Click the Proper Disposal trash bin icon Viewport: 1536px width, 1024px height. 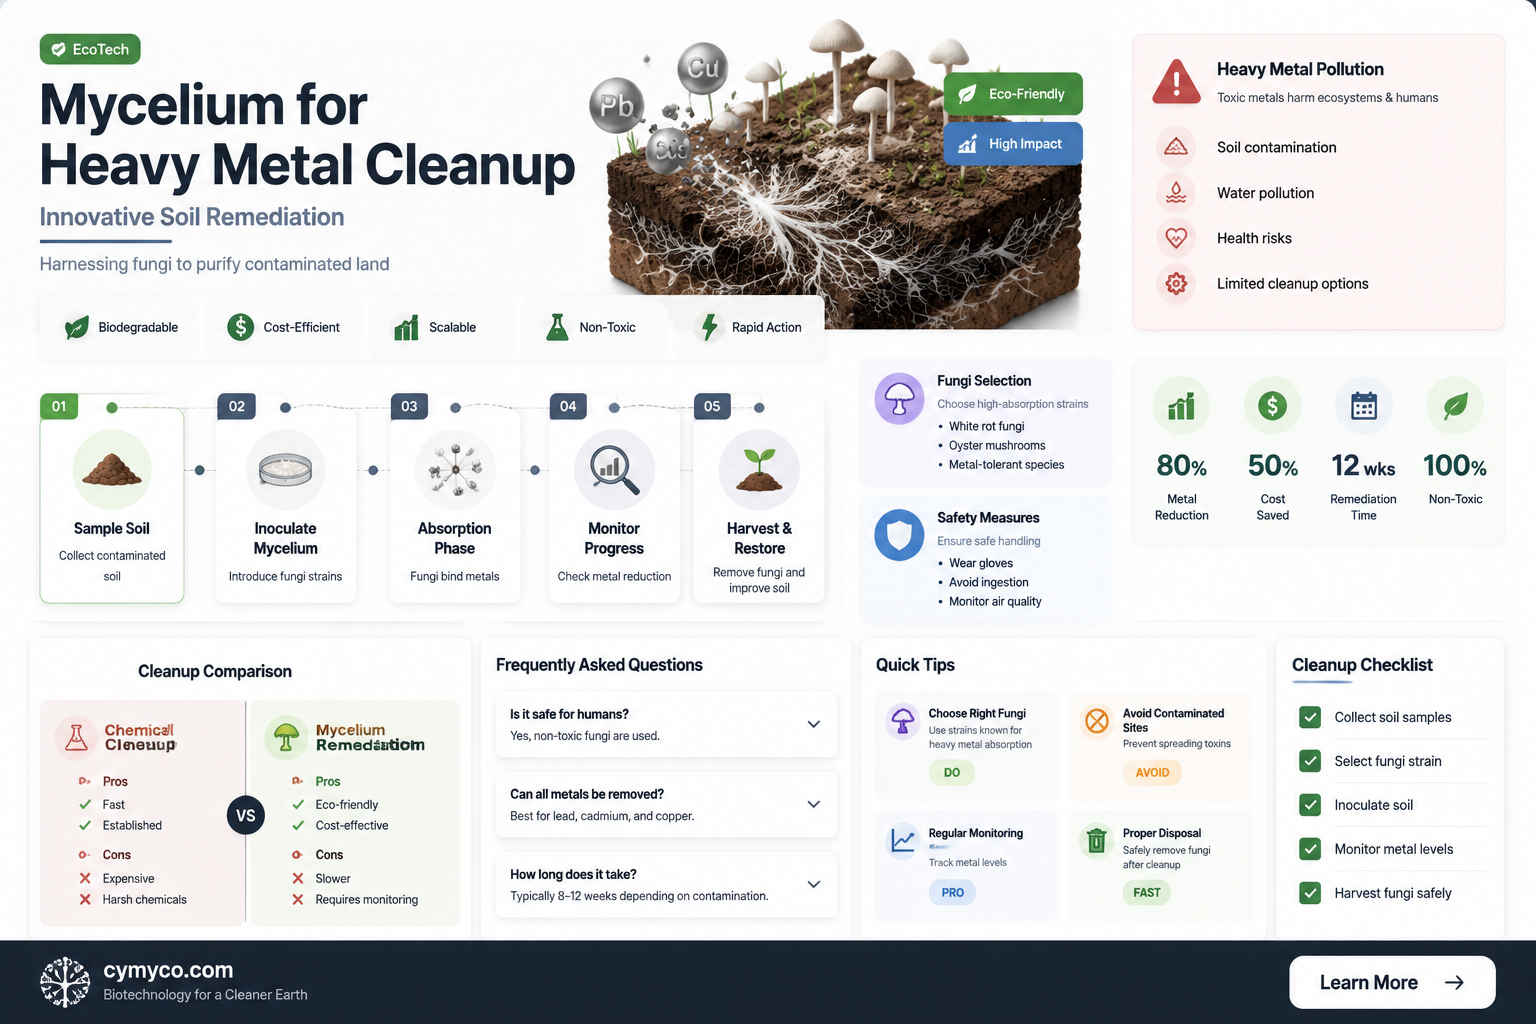click(x=1097, y=841)
